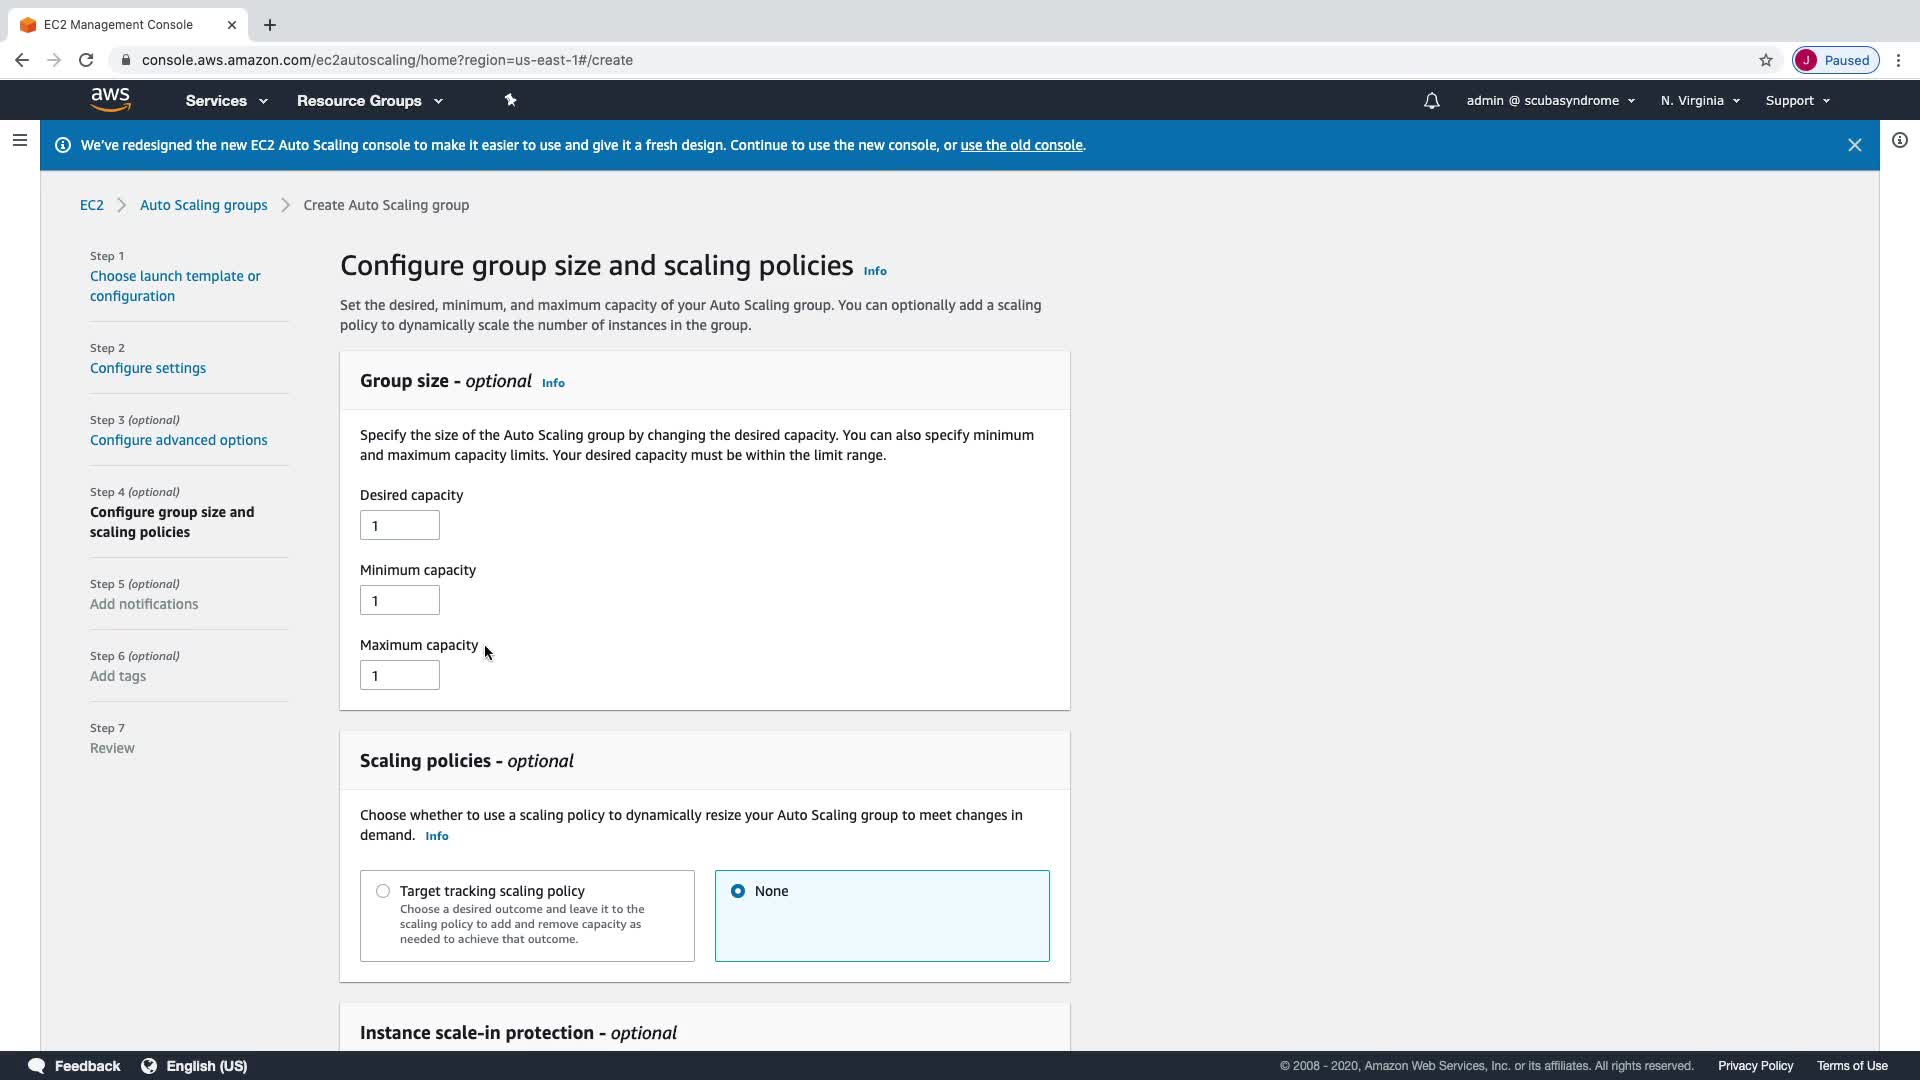Expand the Services dropdown menu
Screen dimensions: 1920x1080
point(226,101)
